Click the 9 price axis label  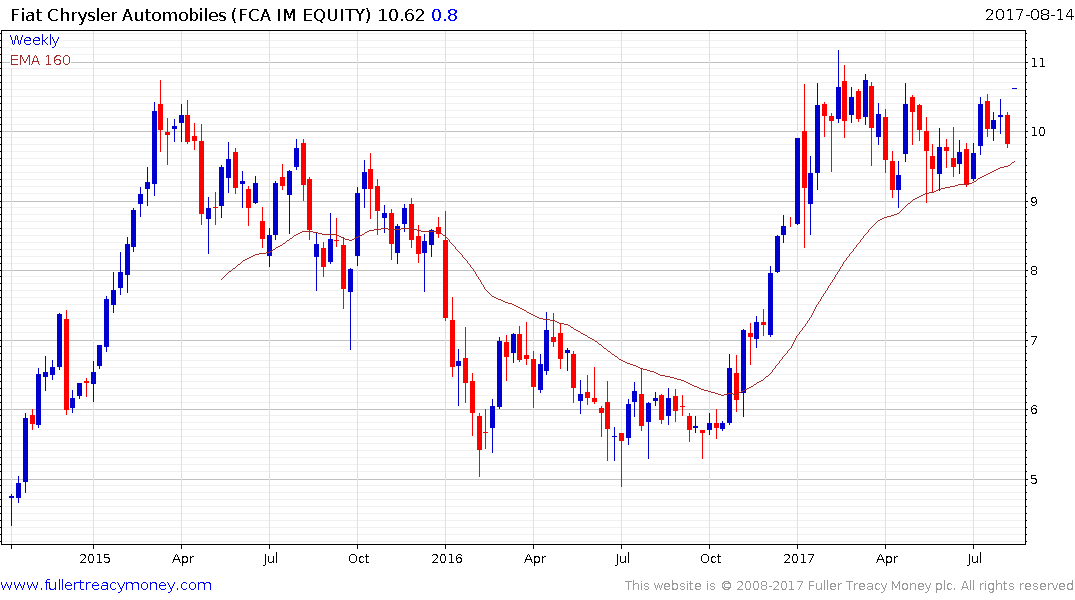(1035, 202)
